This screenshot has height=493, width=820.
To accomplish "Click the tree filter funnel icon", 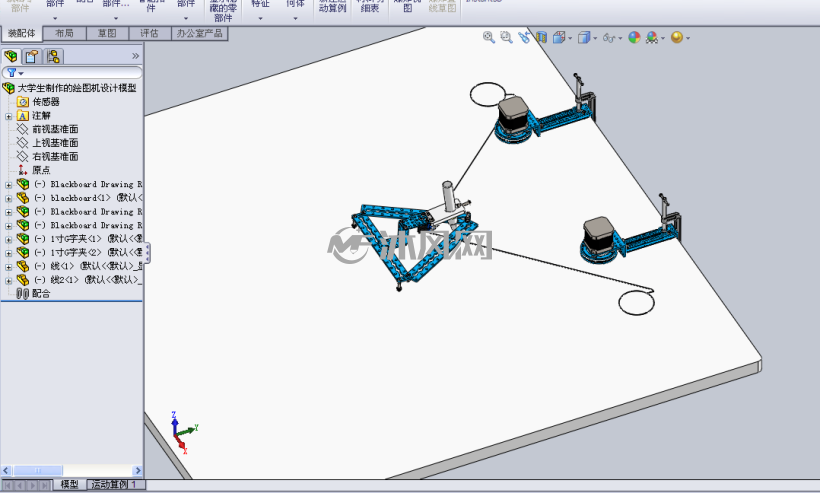I will pyautogui.click(x=11, y=73).
